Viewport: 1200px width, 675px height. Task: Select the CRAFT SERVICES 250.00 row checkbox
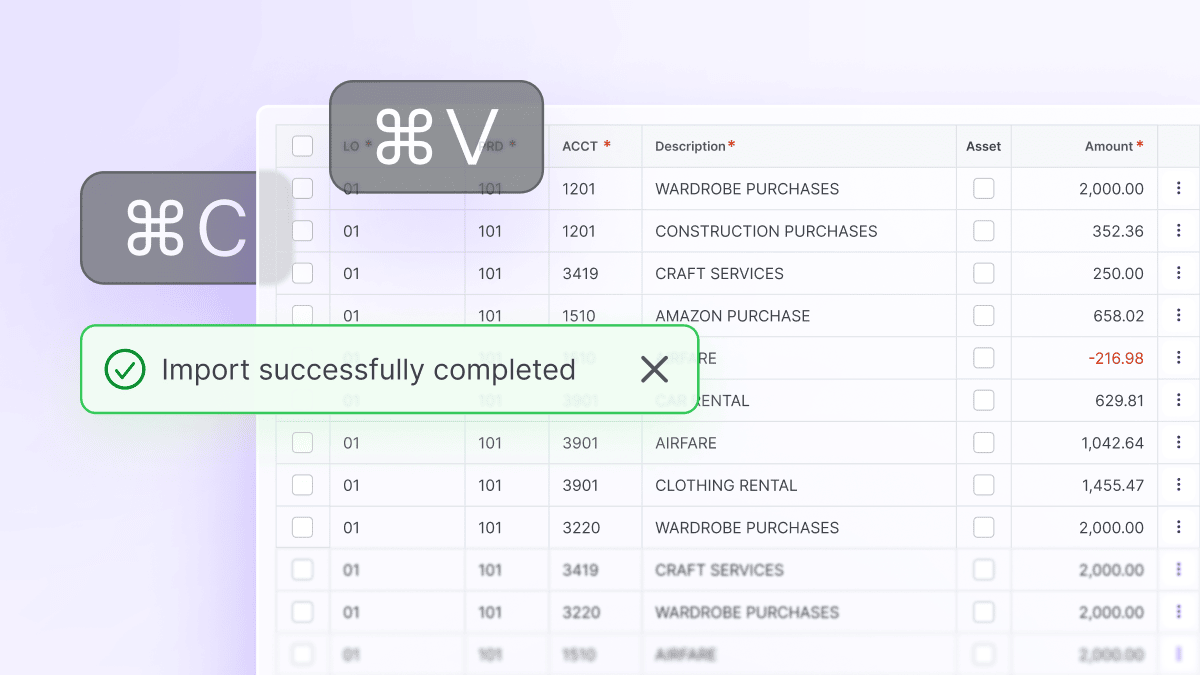click(x=302, y=273)
